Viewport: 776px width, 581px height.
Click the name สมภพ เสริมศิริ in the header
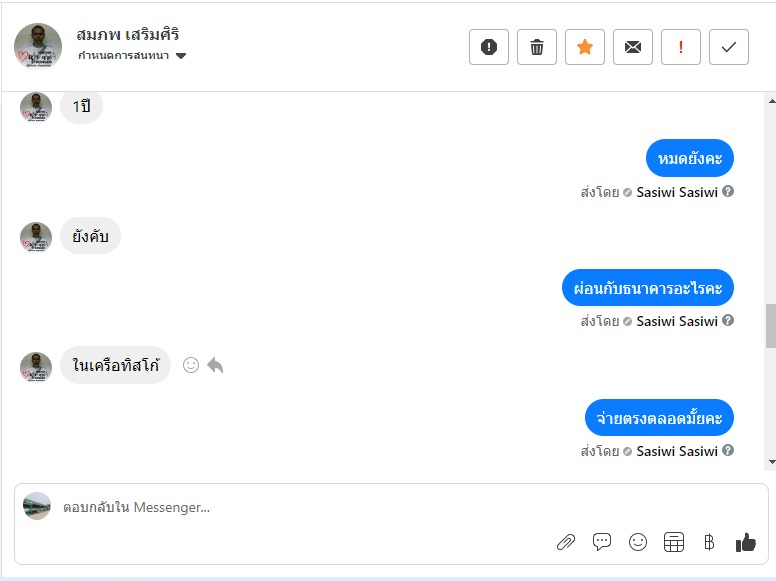(127, 35)
